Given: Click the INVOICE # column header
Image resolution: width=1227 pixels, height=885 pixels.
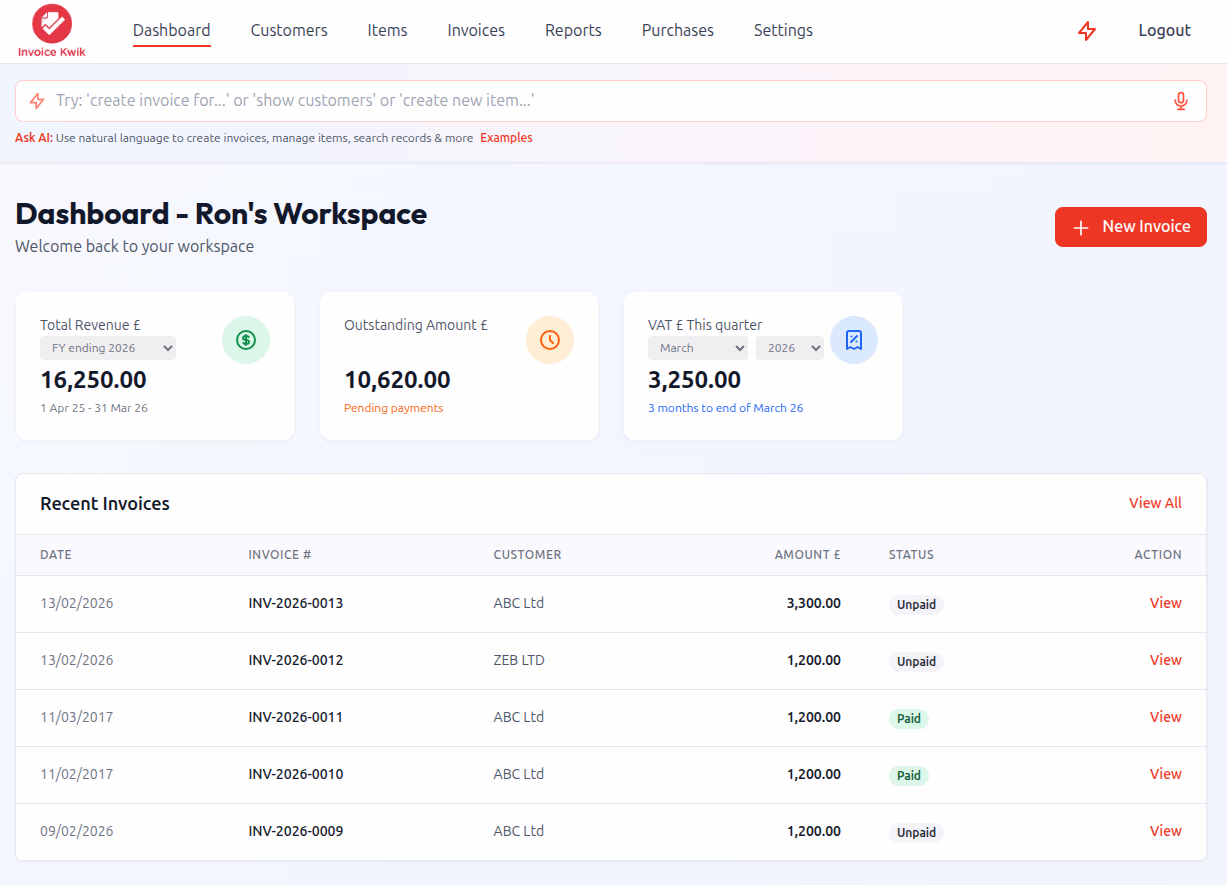Looking at the screenshot, I should [280, 555].
